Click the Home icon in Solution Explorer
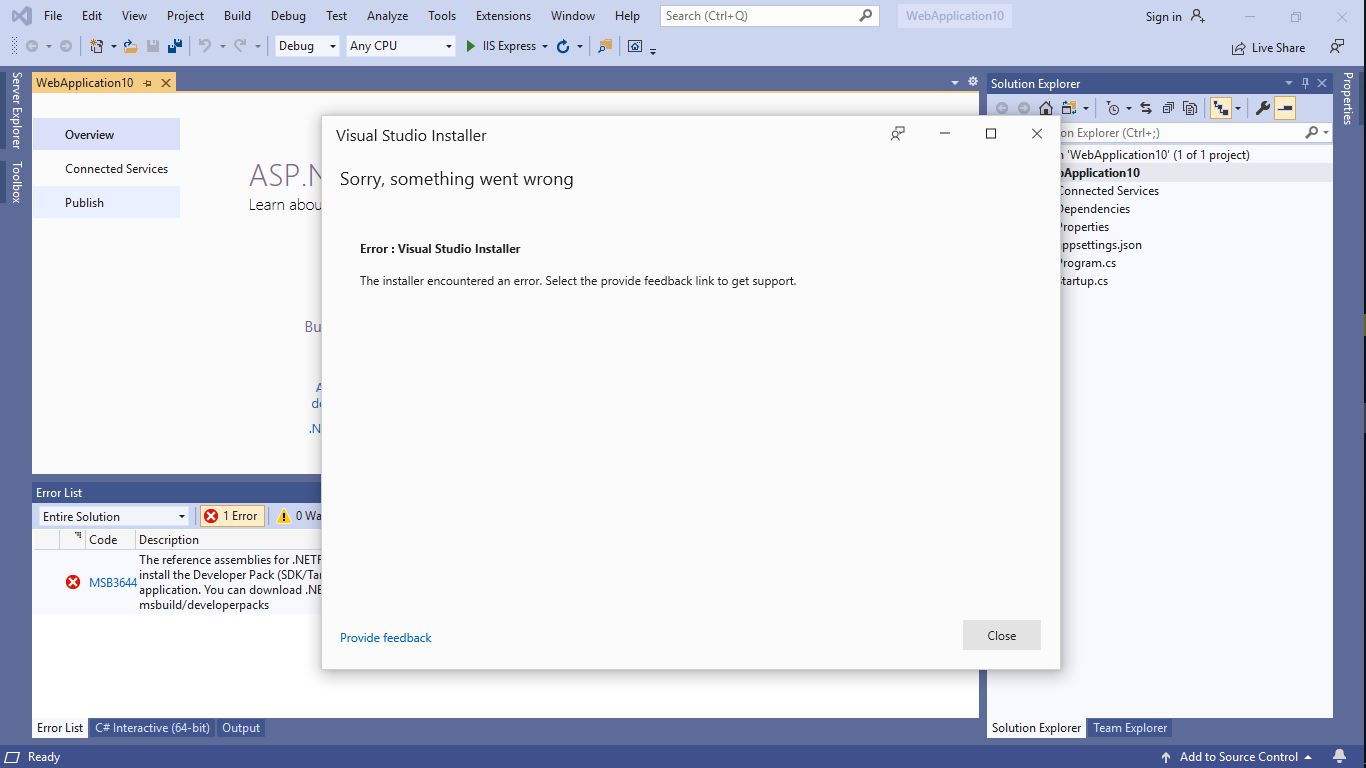 click(1045, 108)
